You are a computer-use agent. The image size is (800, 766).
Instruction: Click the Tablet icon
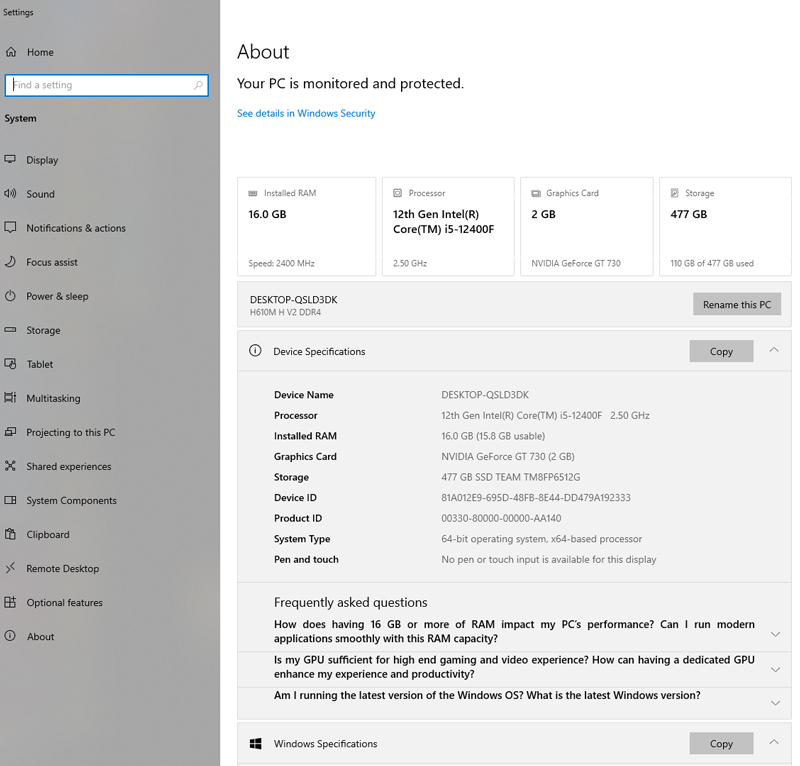pyautogui.click(x=10, y=364)
